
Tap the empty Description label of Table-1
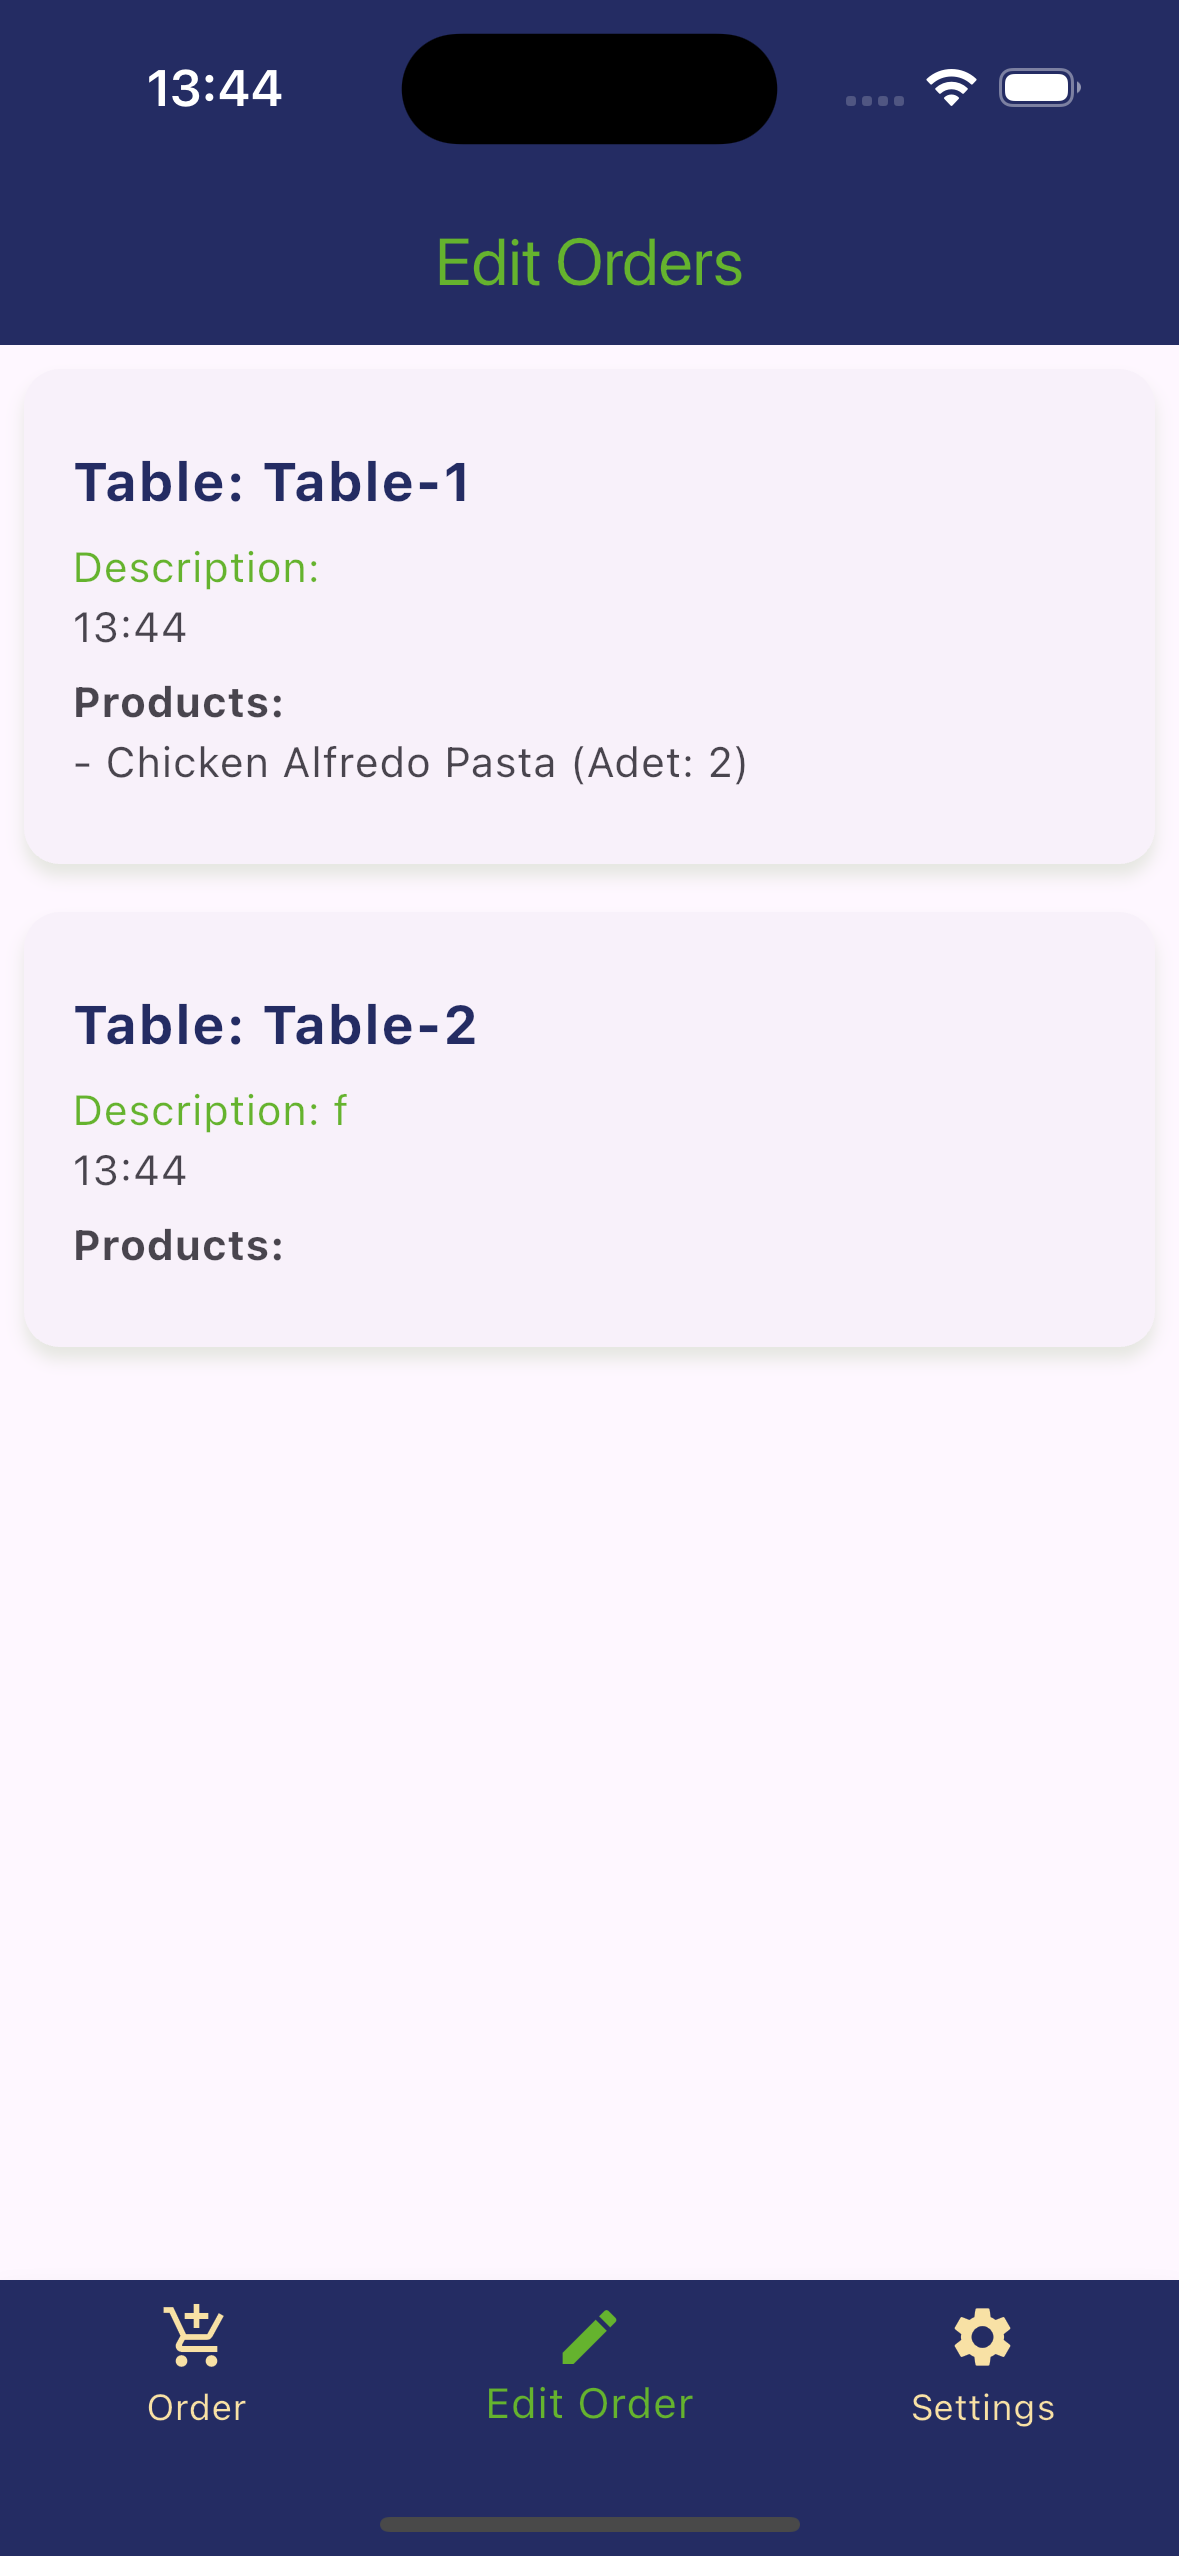196,568
